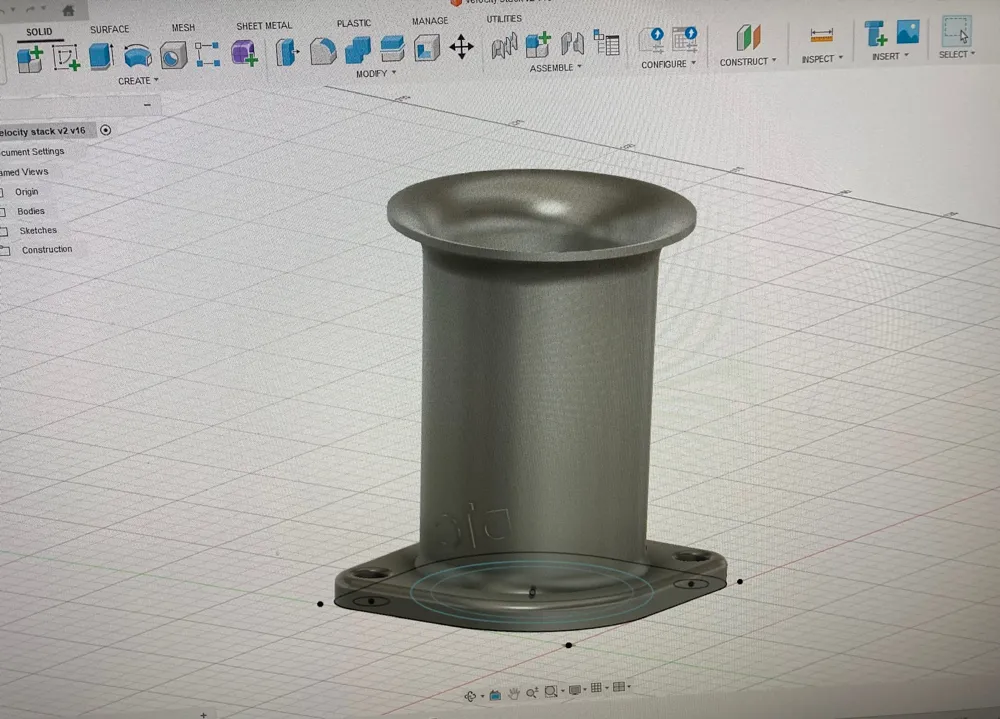Click the Viewports layout icon

click(618, 686)
